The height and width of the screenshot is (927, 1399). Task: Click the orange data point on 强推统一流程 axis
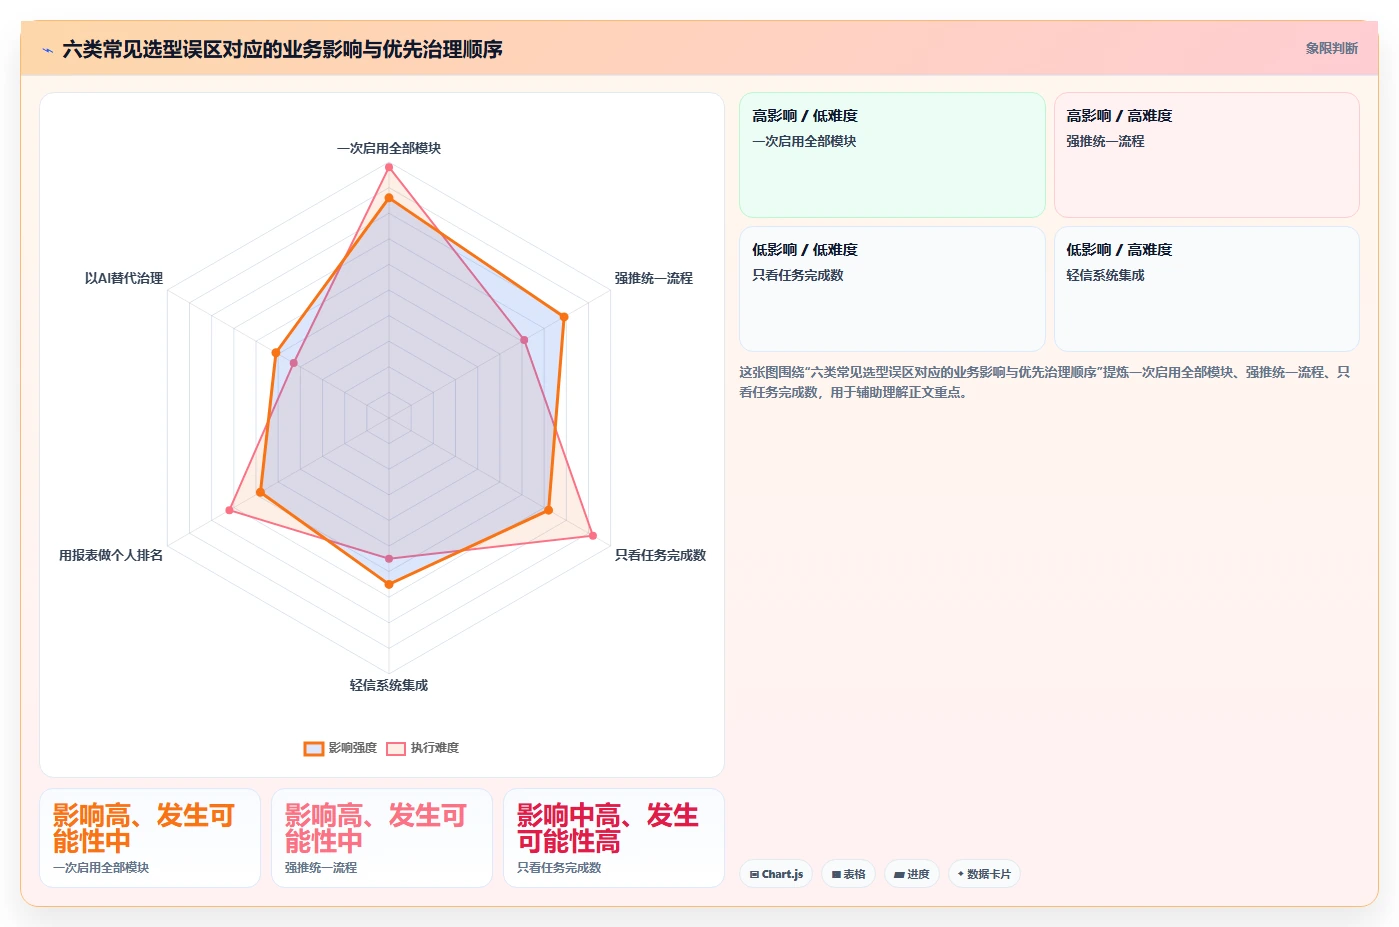pos(564,317)
